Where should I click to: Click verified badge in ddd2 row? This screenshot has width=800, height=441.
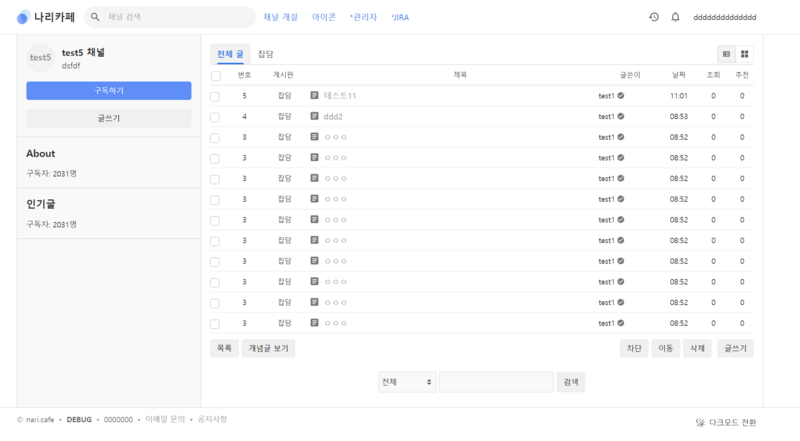click(621, 116)
